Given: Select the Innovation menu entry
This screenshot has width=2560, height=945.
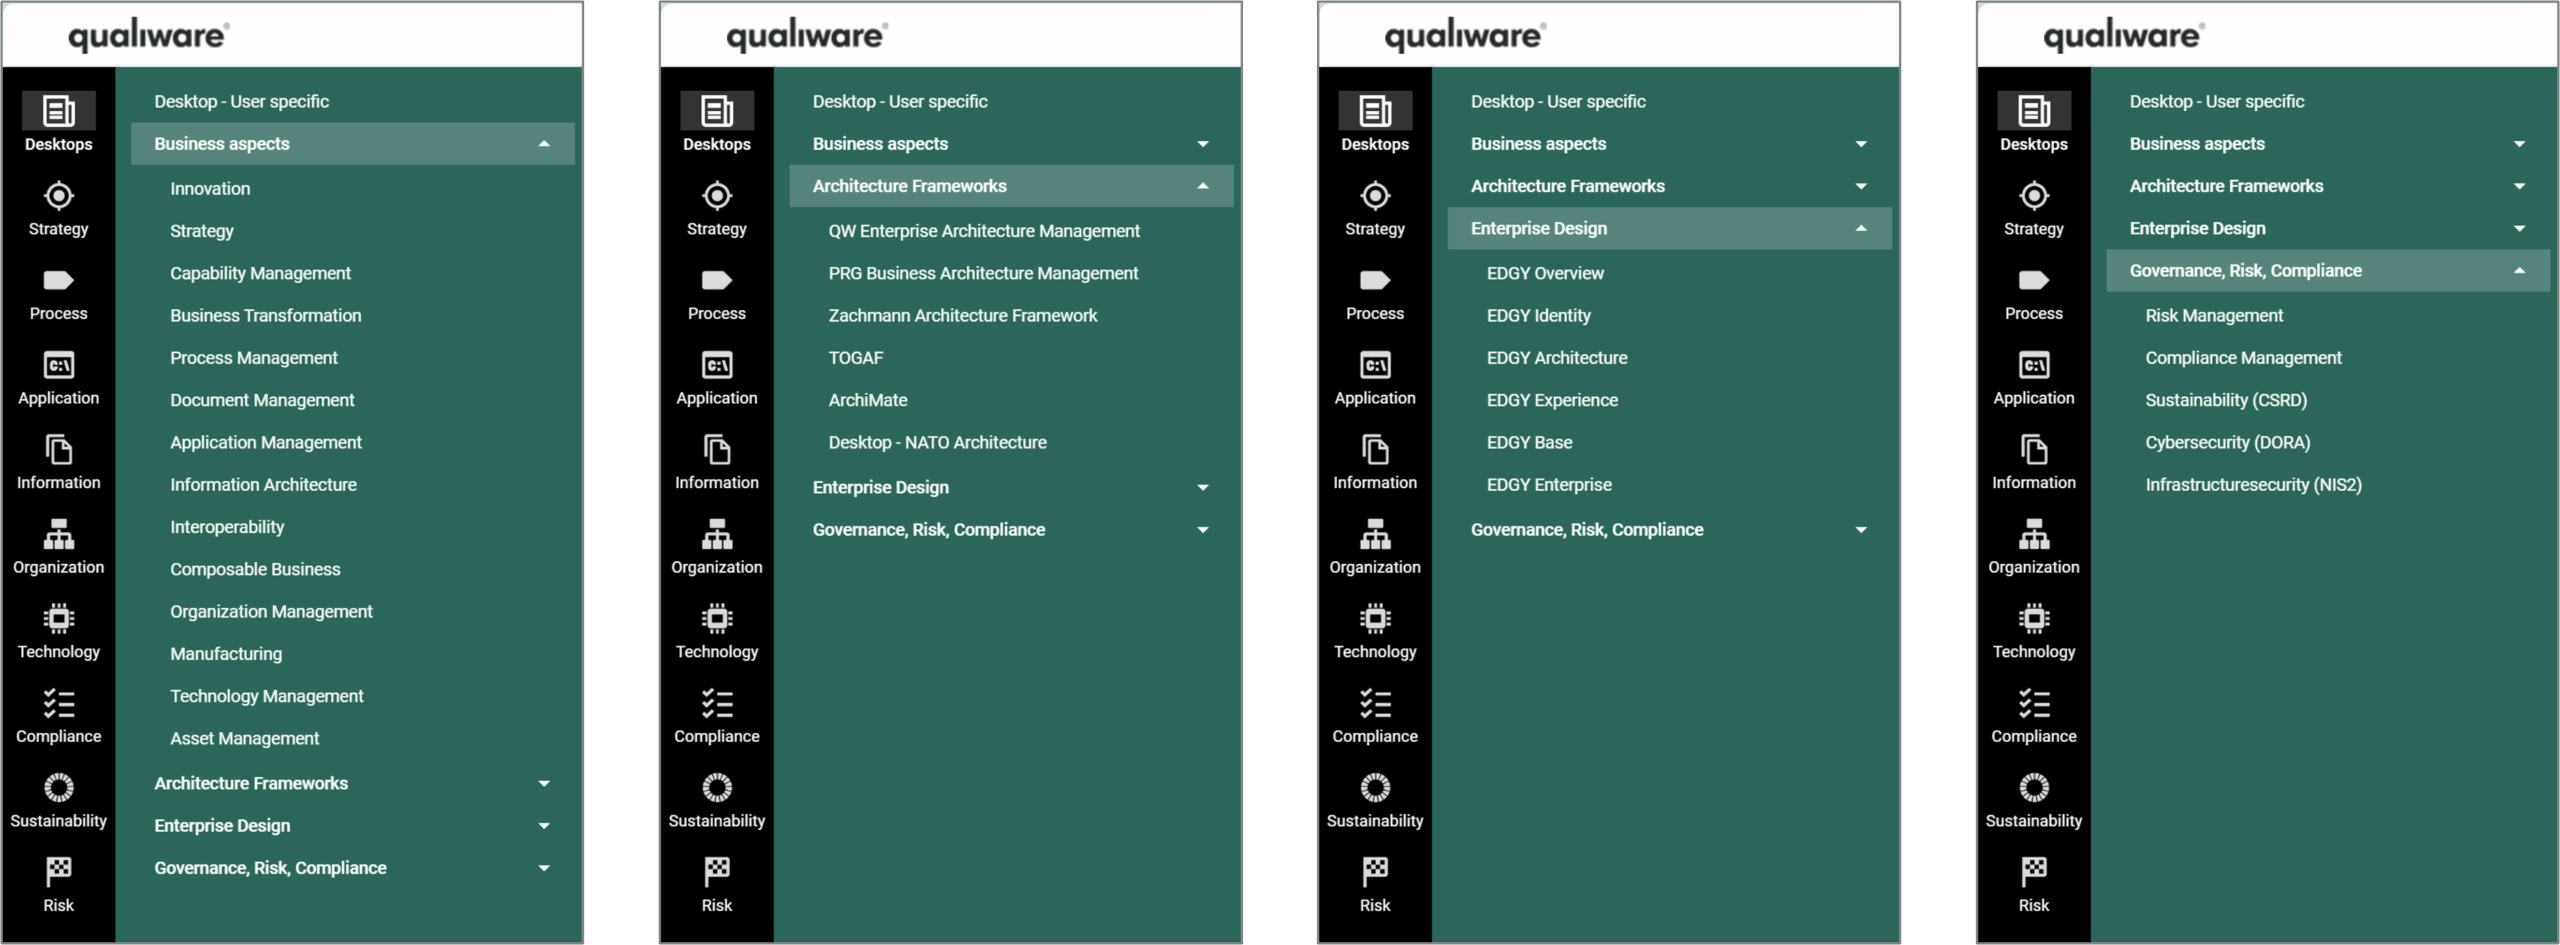Looking at the screenshot, I should 210,189.
